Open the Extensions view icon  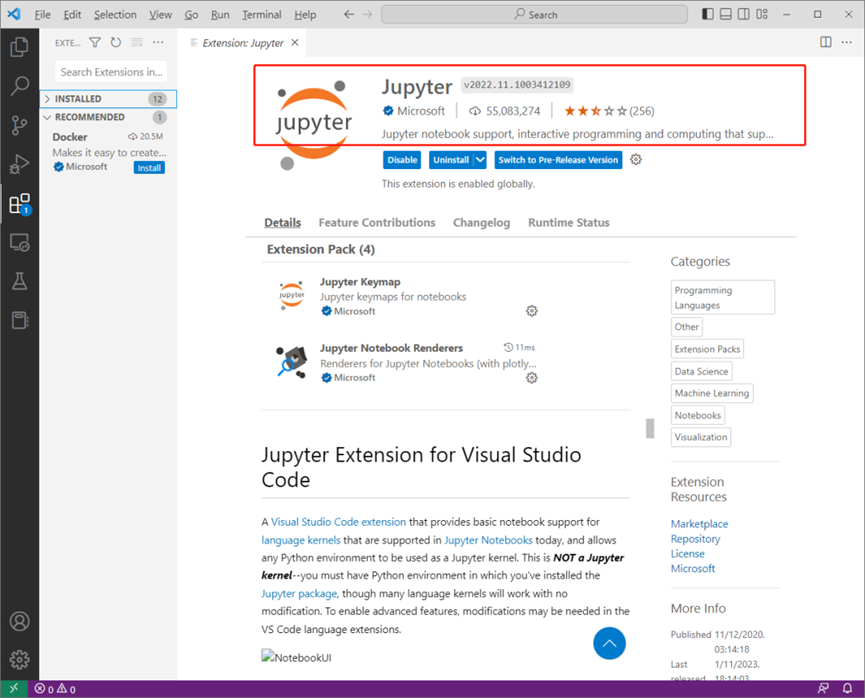19,204
